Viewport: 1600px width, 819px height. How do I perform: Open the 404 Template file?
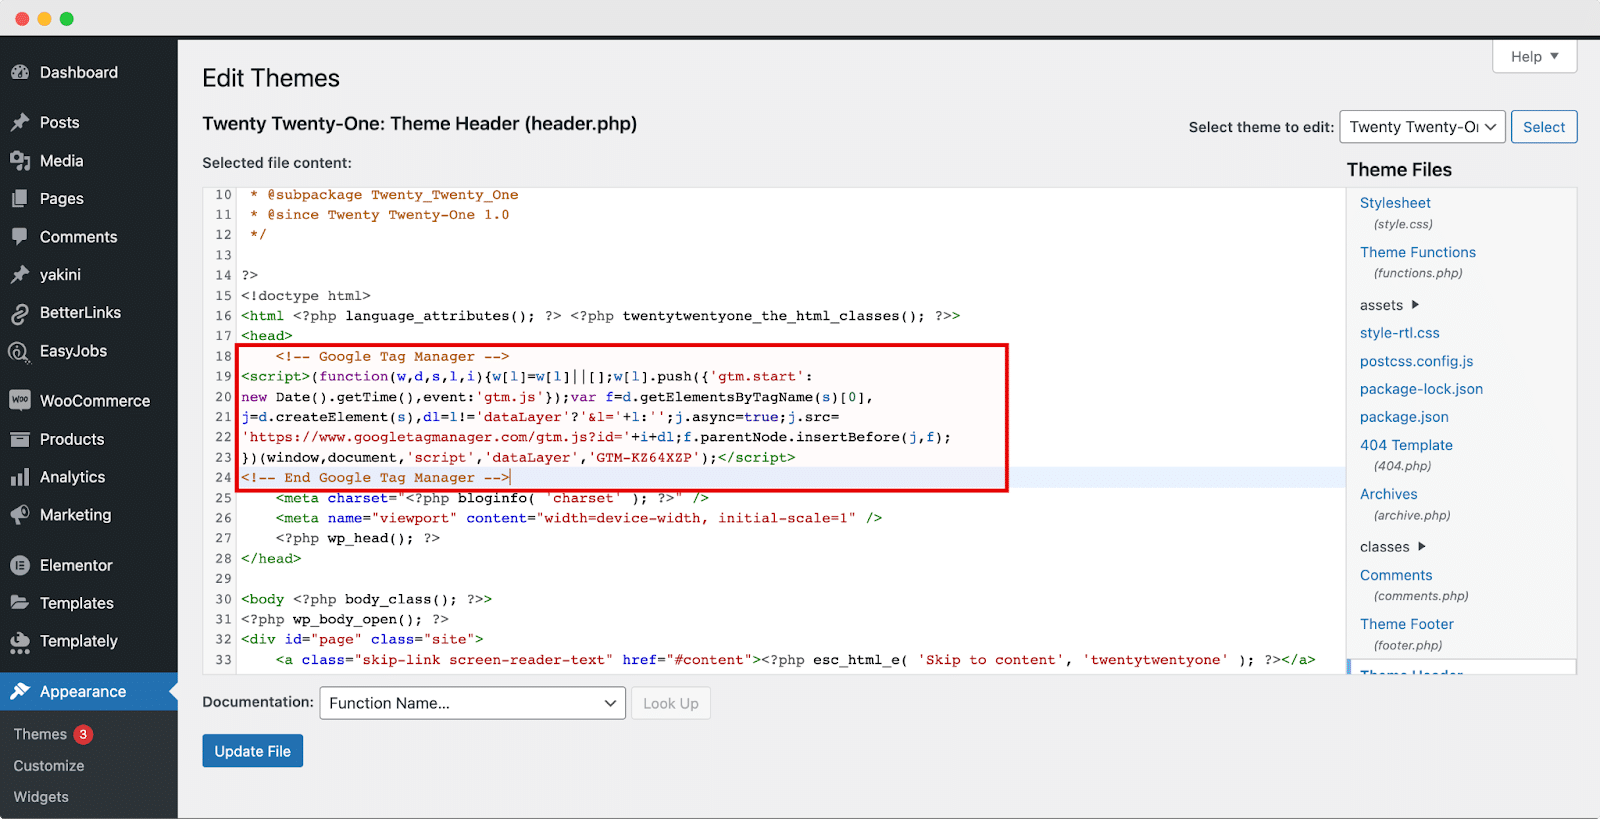tap(1406, 445)
